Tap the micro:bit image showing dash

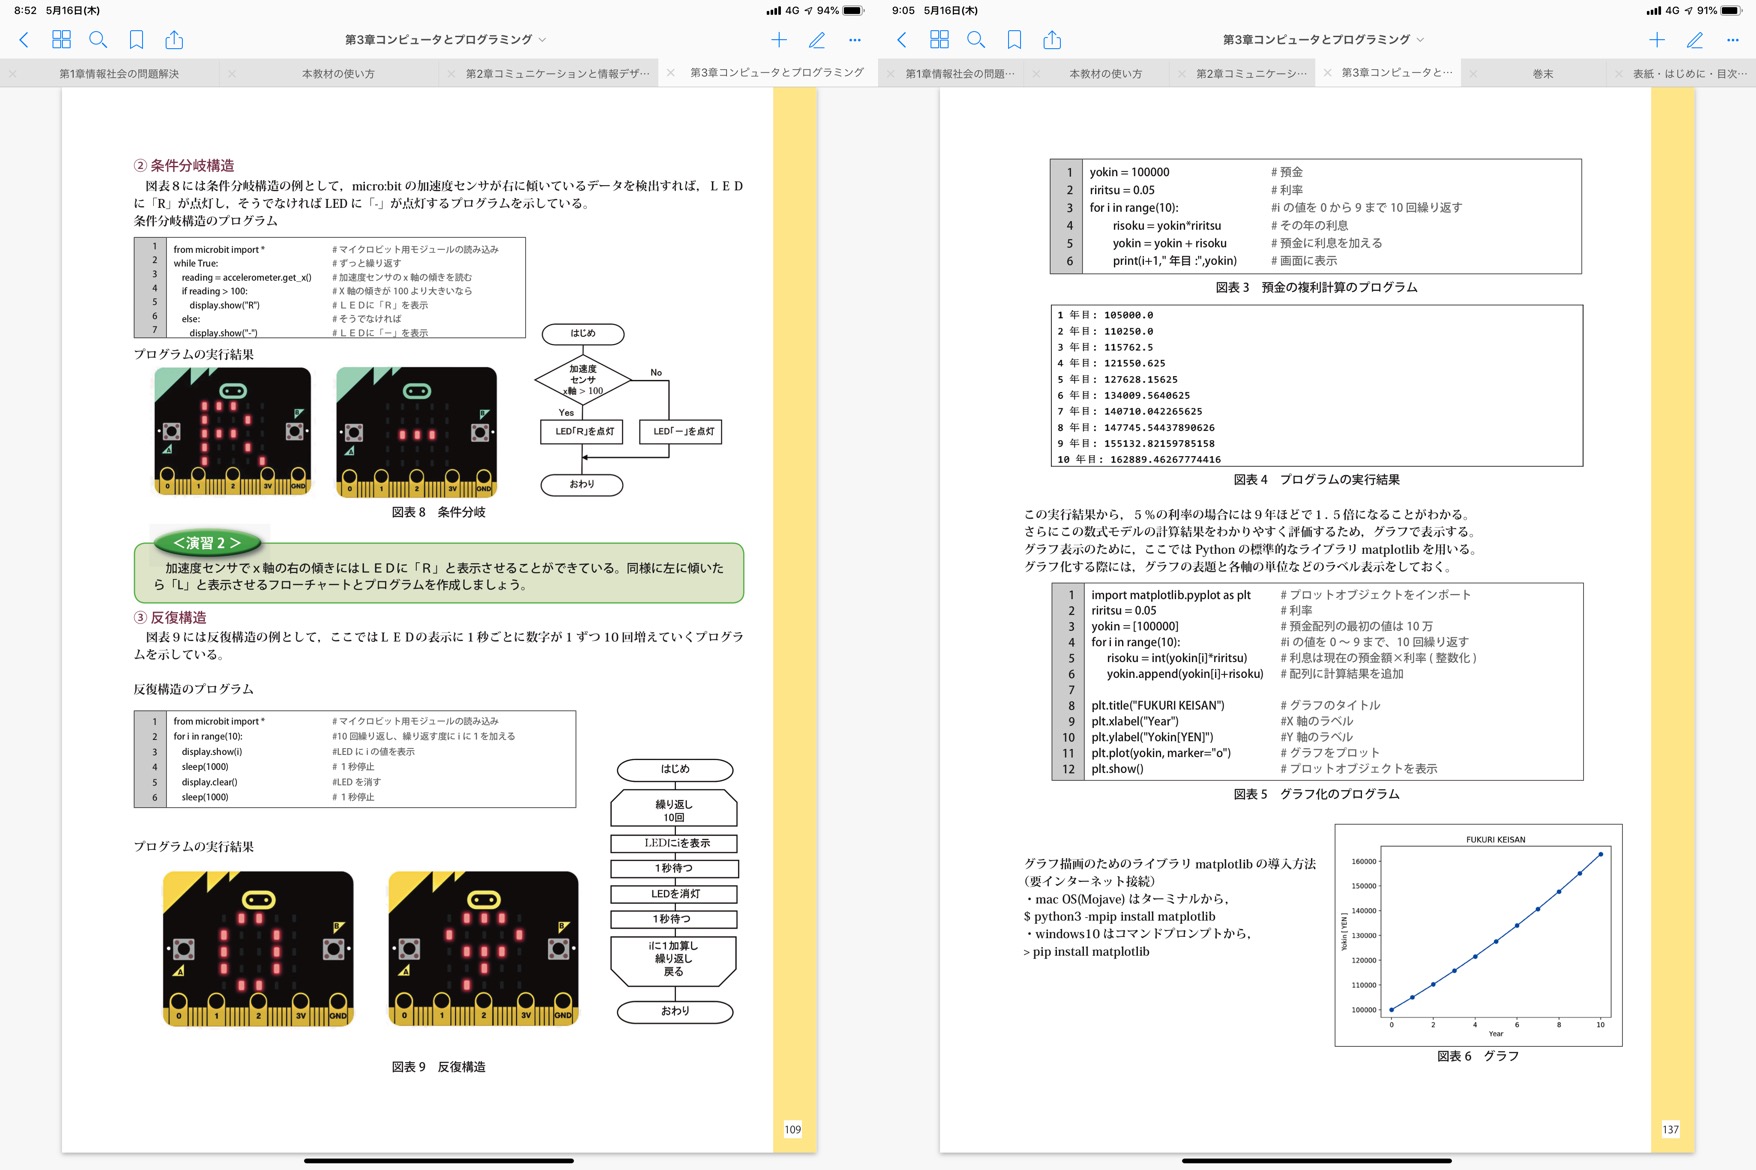[x=416, y=432]
